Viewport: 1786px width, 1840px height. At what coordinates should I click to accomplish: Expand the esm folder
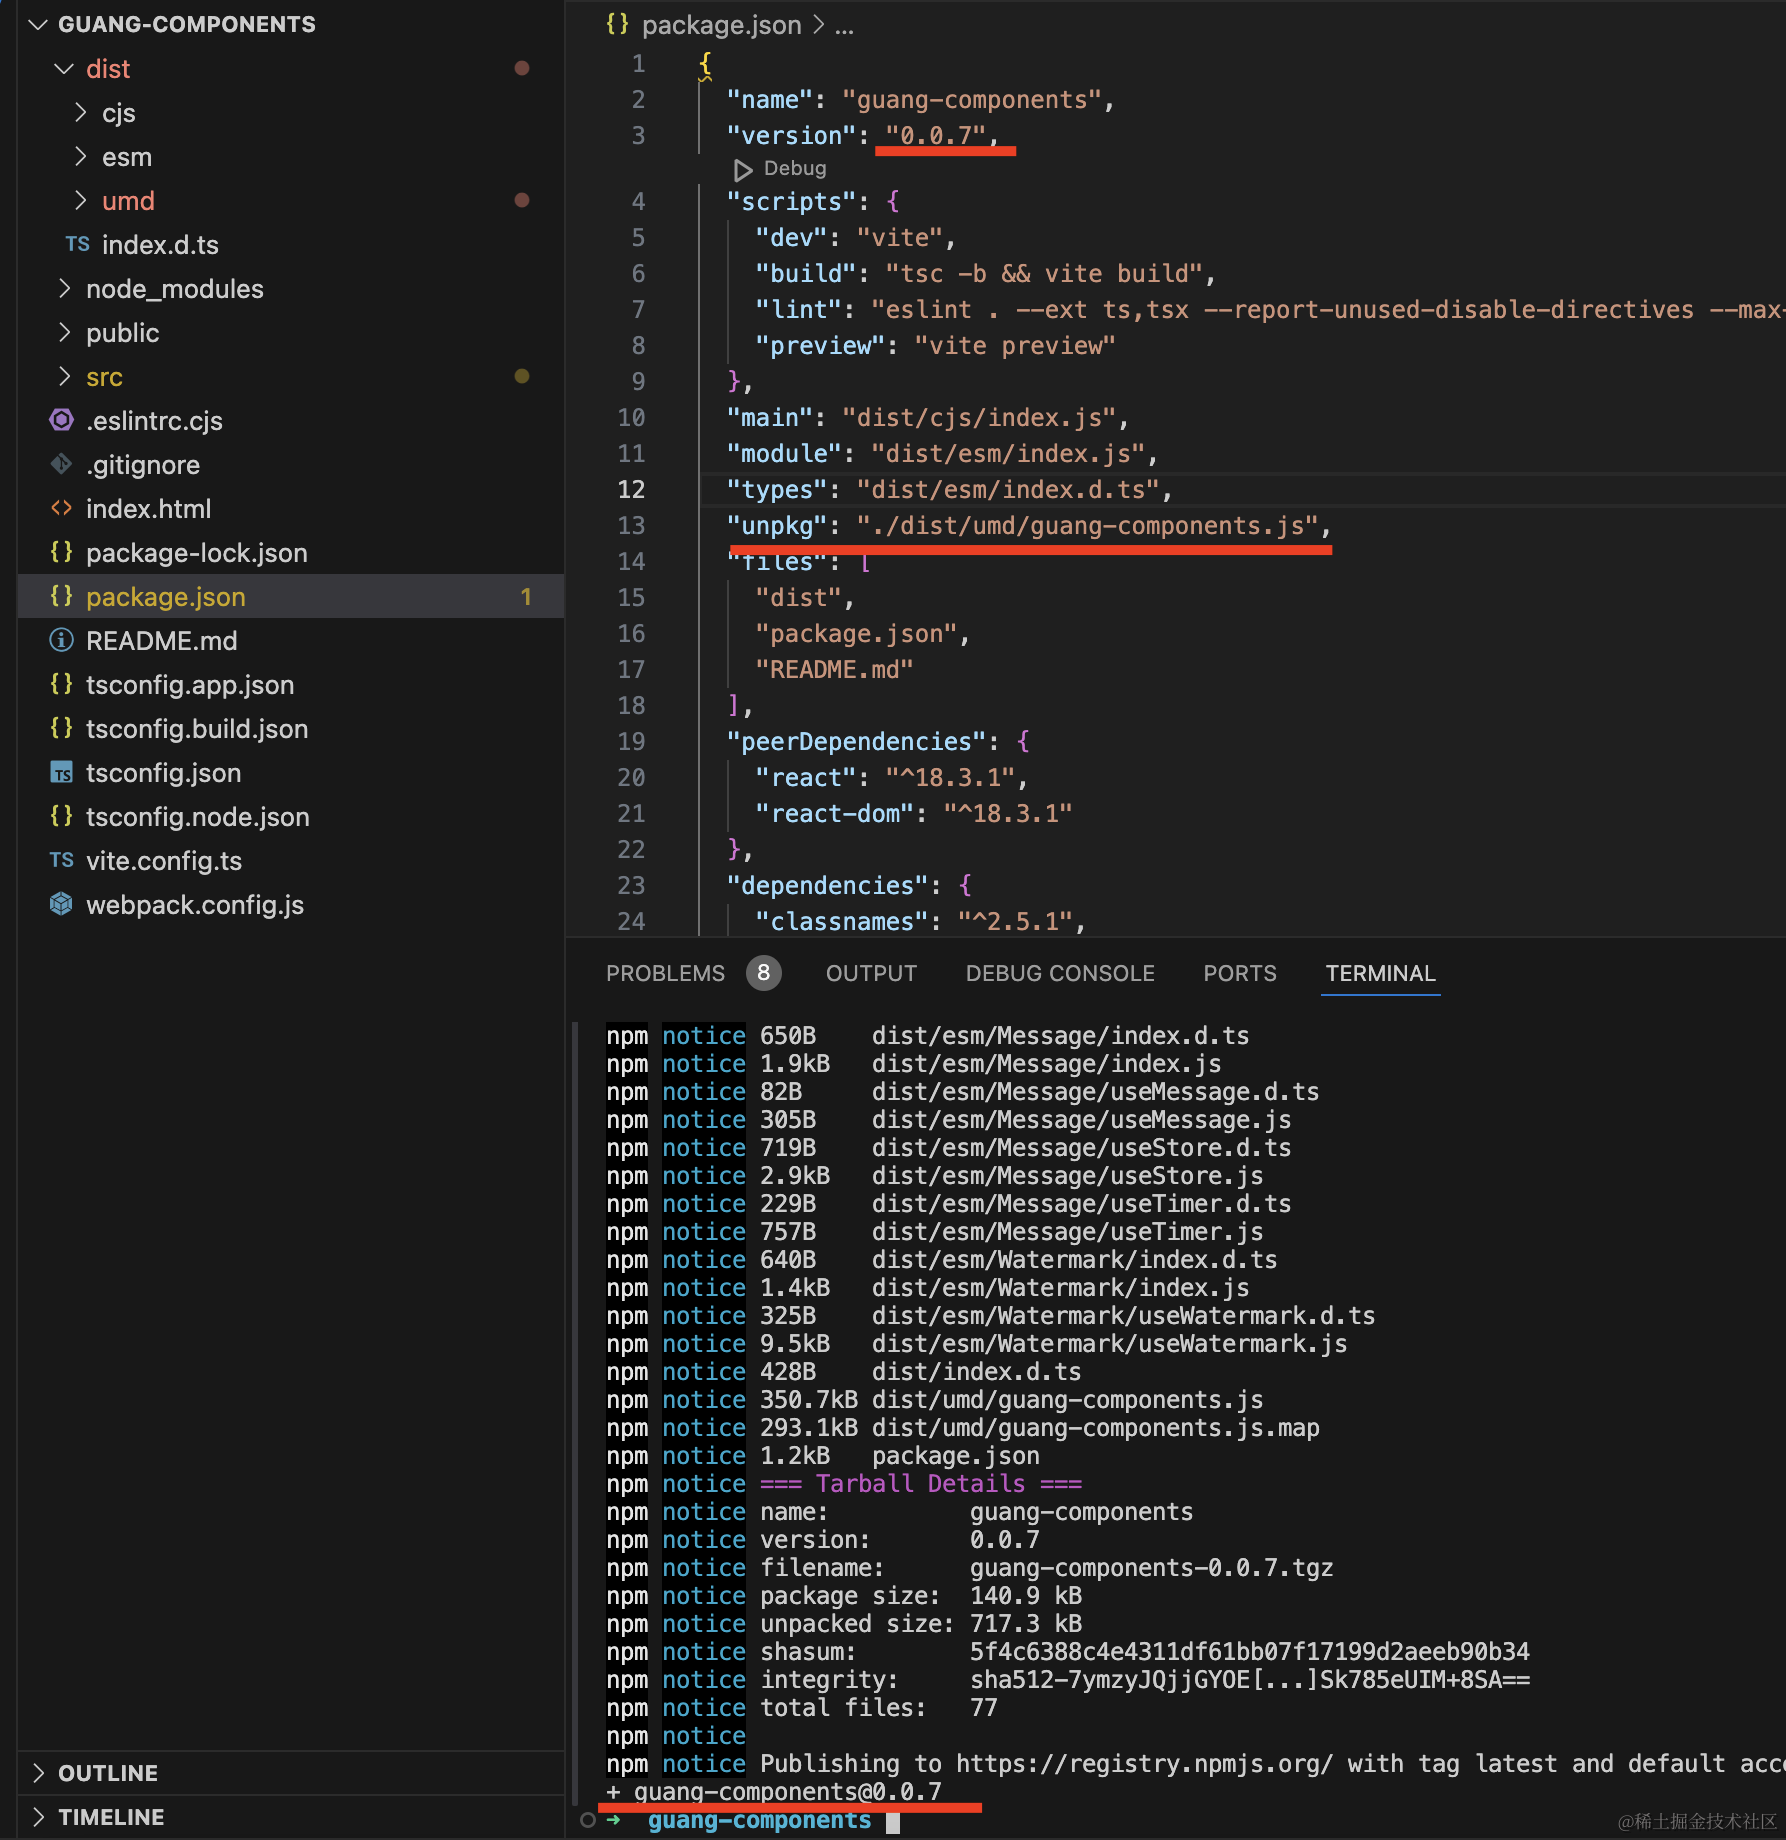(80, 156)
